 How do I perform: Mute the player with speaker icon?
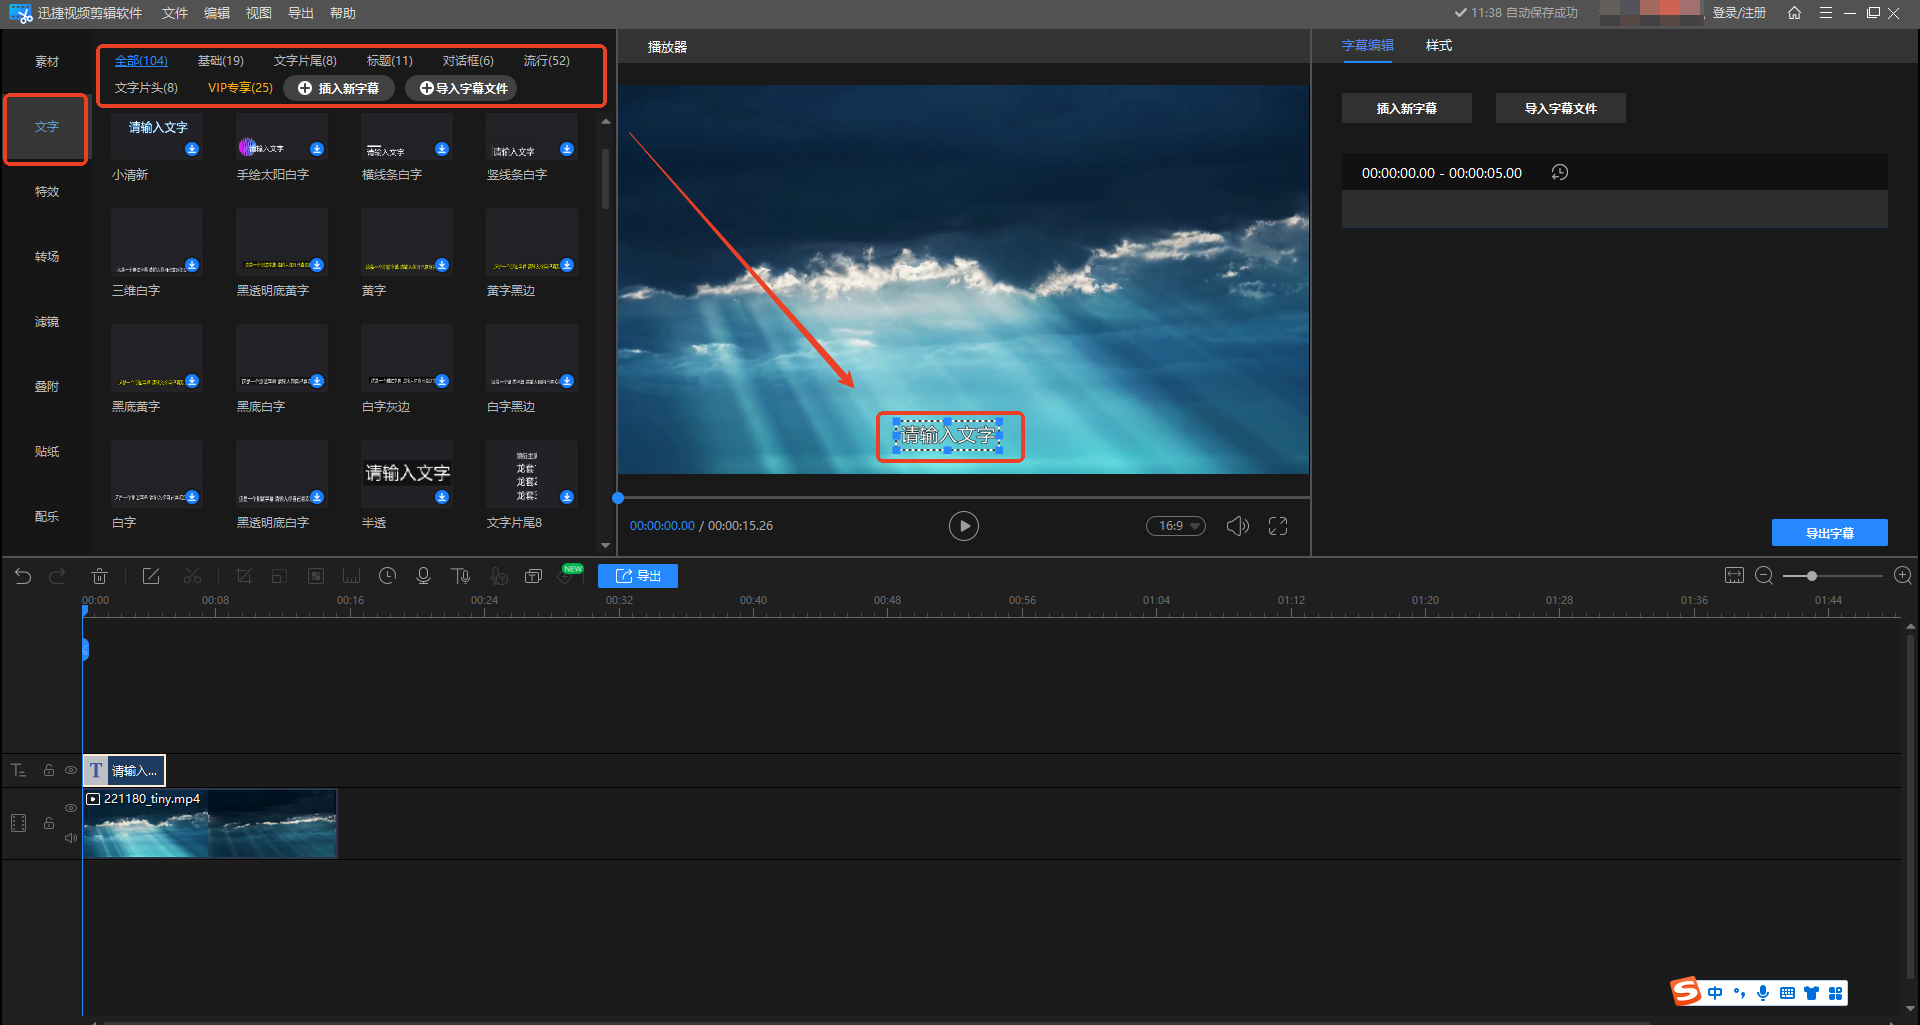pos(1237,526)
